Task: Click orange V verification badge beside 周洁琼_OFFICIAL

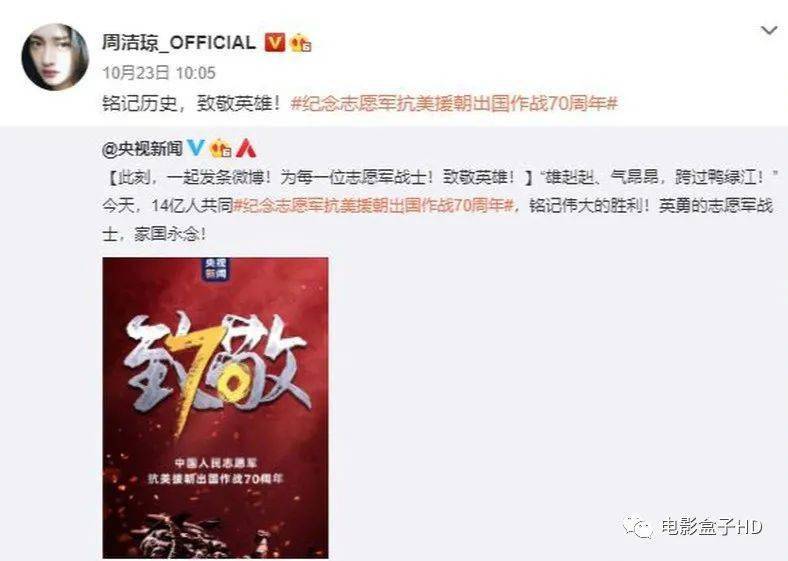Action: [x=275, y=43]
